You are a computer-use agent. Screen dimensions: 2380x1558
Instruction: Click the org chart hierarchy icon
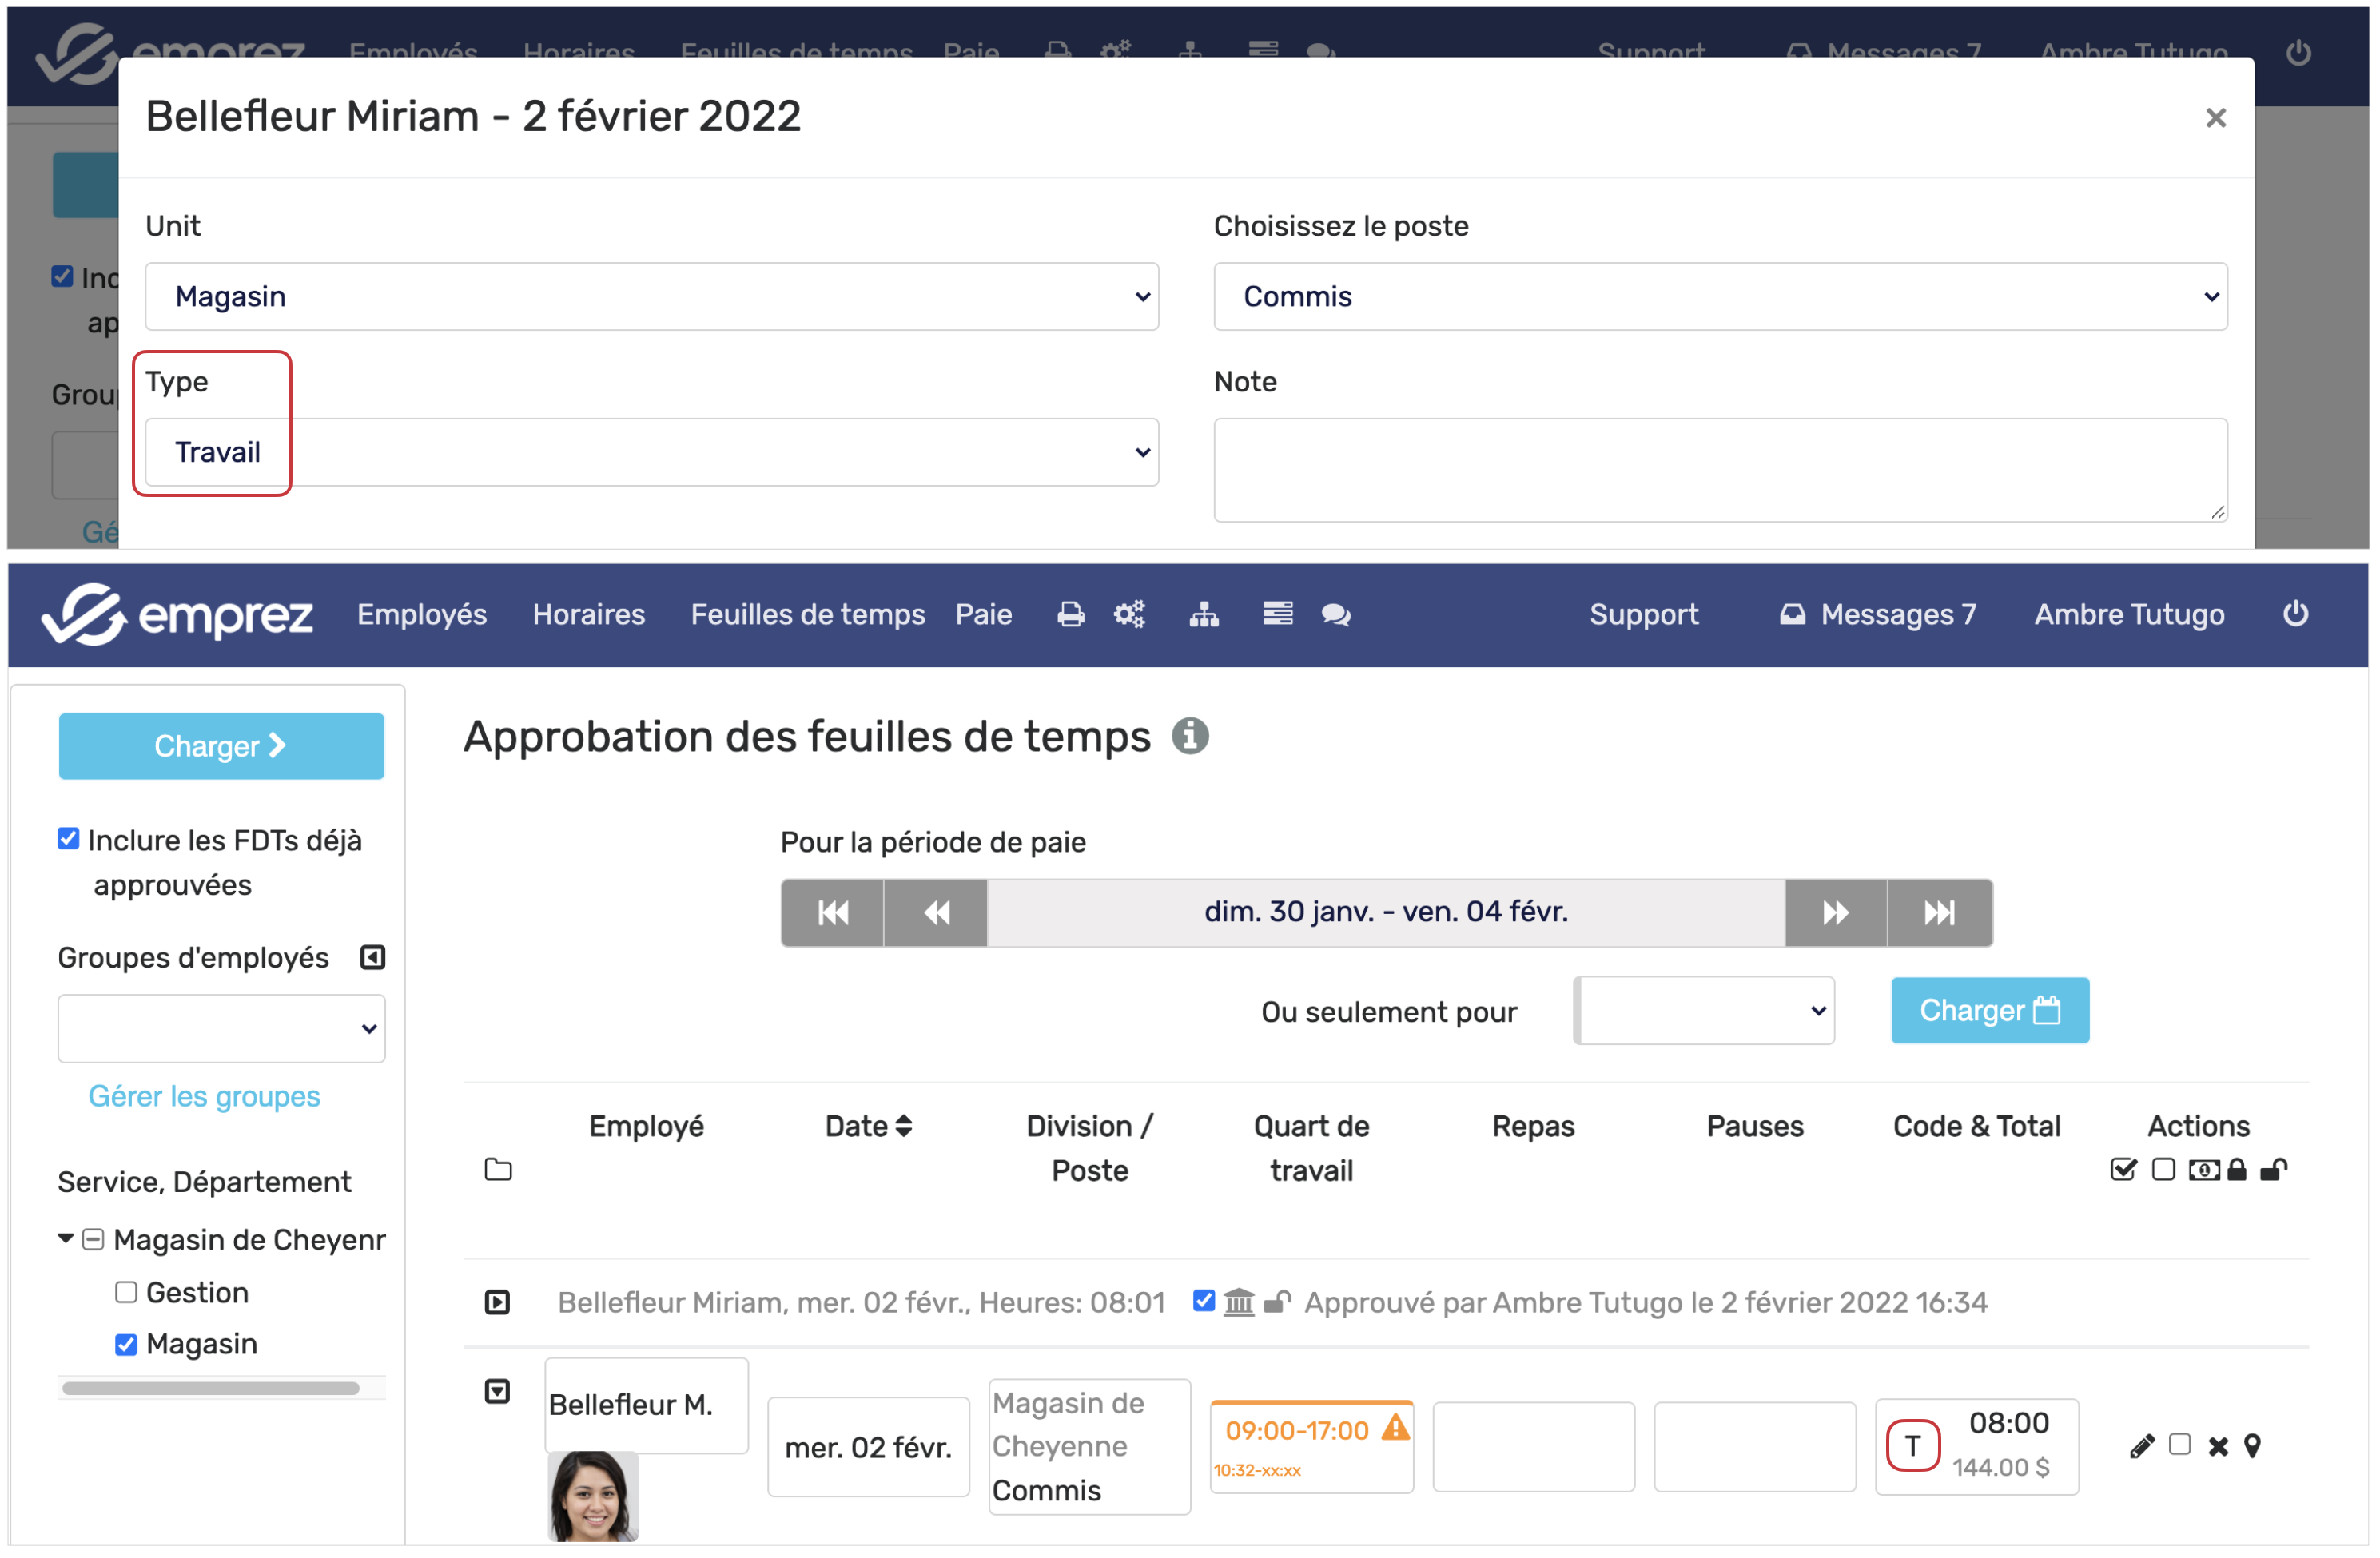click(1204, 614)
